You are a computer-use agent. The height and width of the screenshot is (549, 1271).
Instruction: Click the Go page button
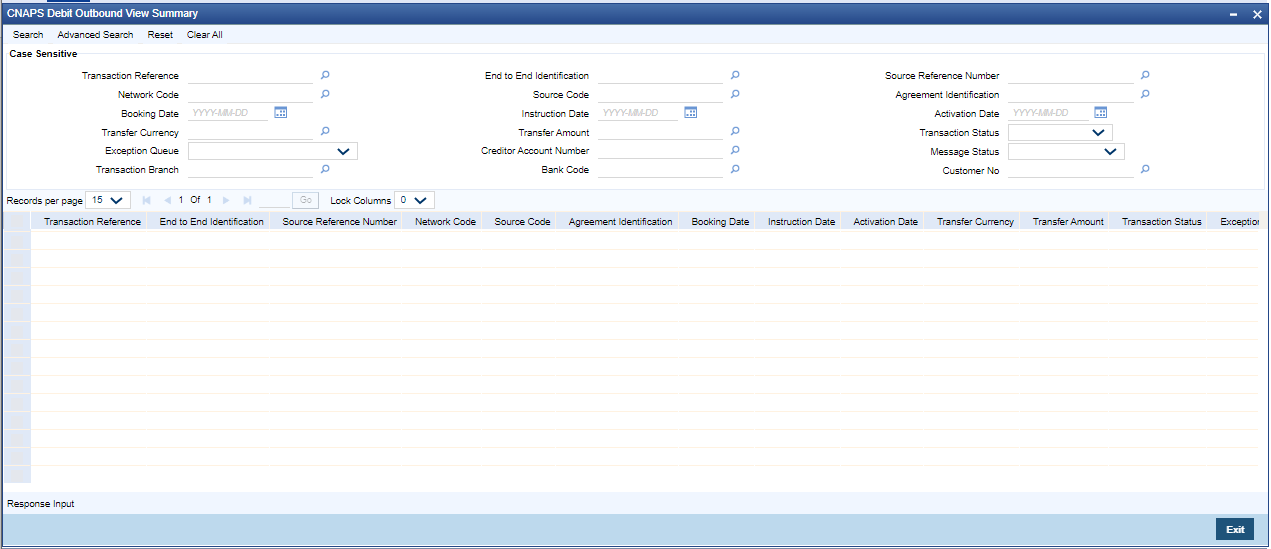305,200
